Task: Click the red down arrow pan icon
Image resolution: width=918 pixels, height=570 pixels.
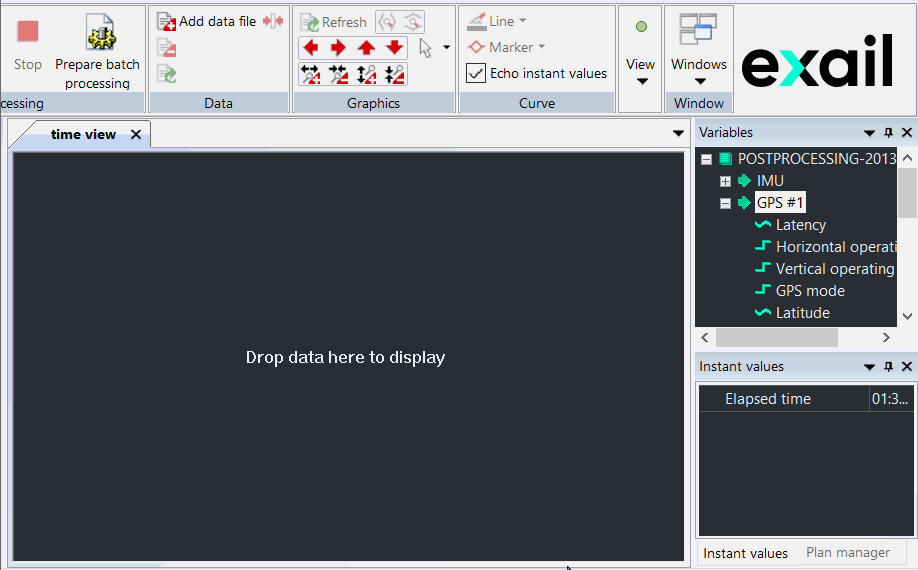Action: pos(395,48)
